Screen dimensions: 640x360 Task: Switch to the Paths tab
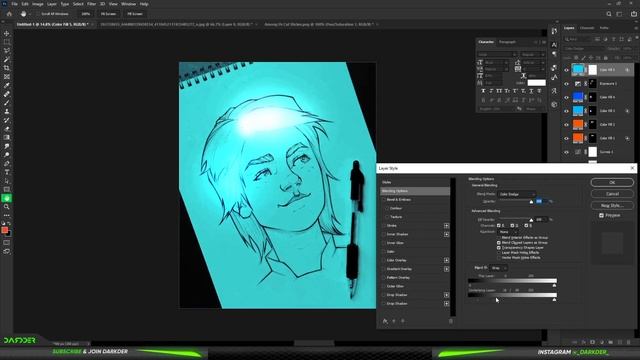click(604, 28)
